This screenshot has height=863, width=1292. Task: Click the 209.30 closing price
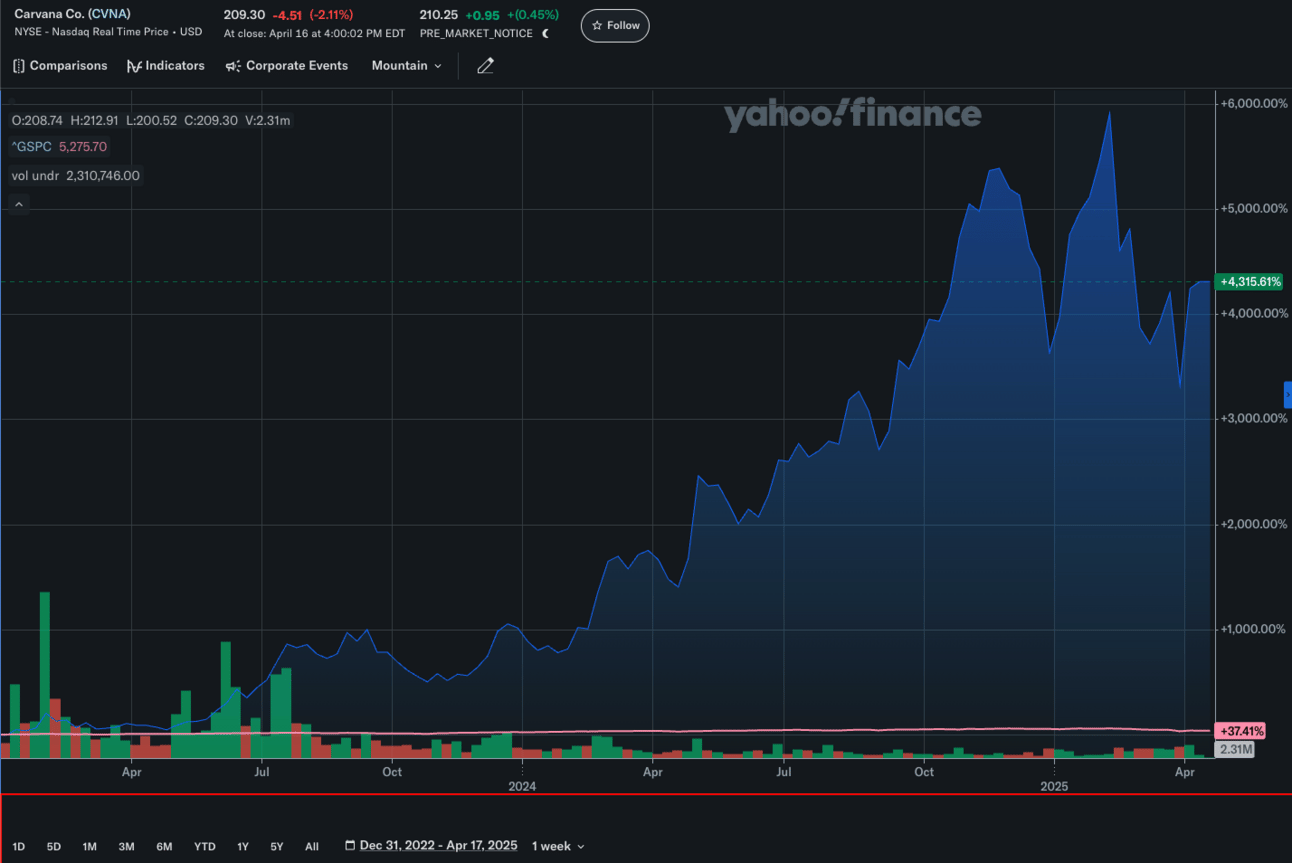tap(245, 15)
